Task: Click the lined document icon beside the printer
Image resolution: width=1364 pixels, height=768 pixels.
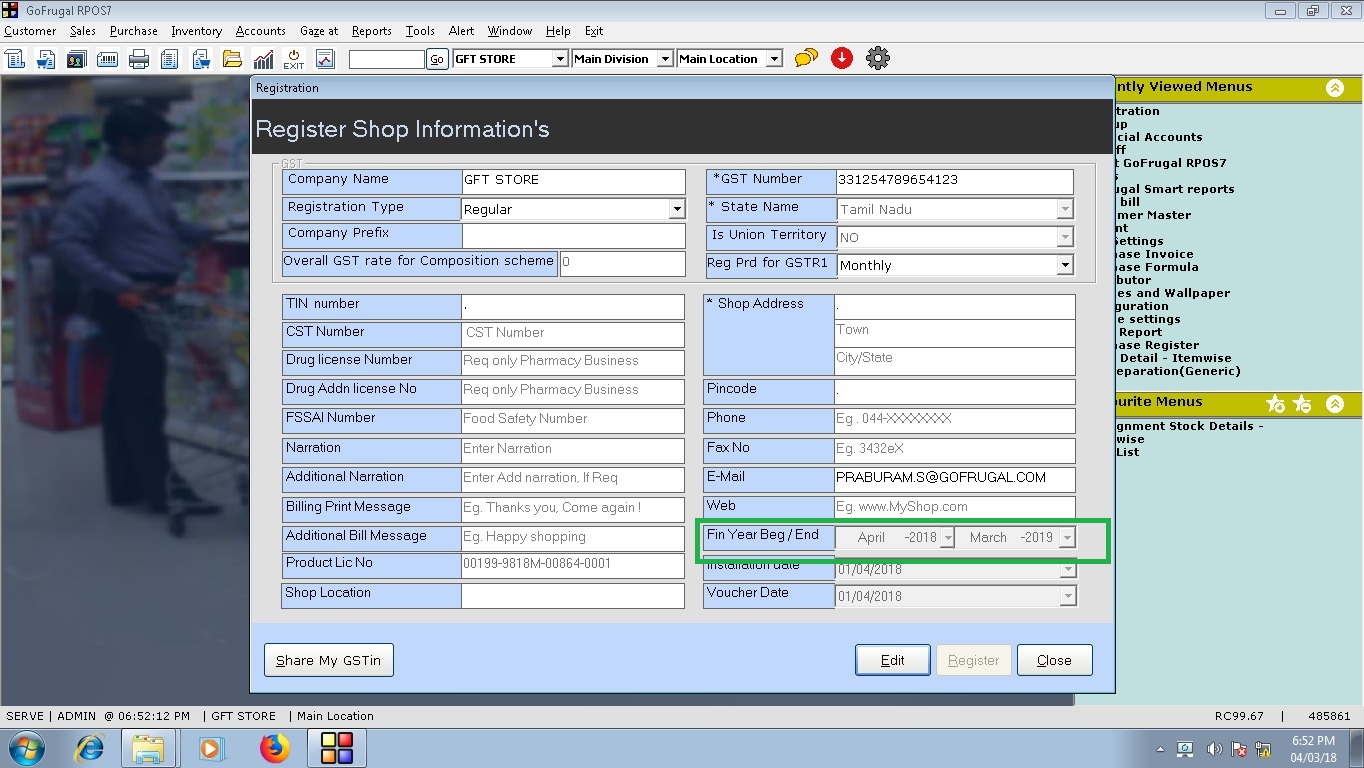Action: 170,59
